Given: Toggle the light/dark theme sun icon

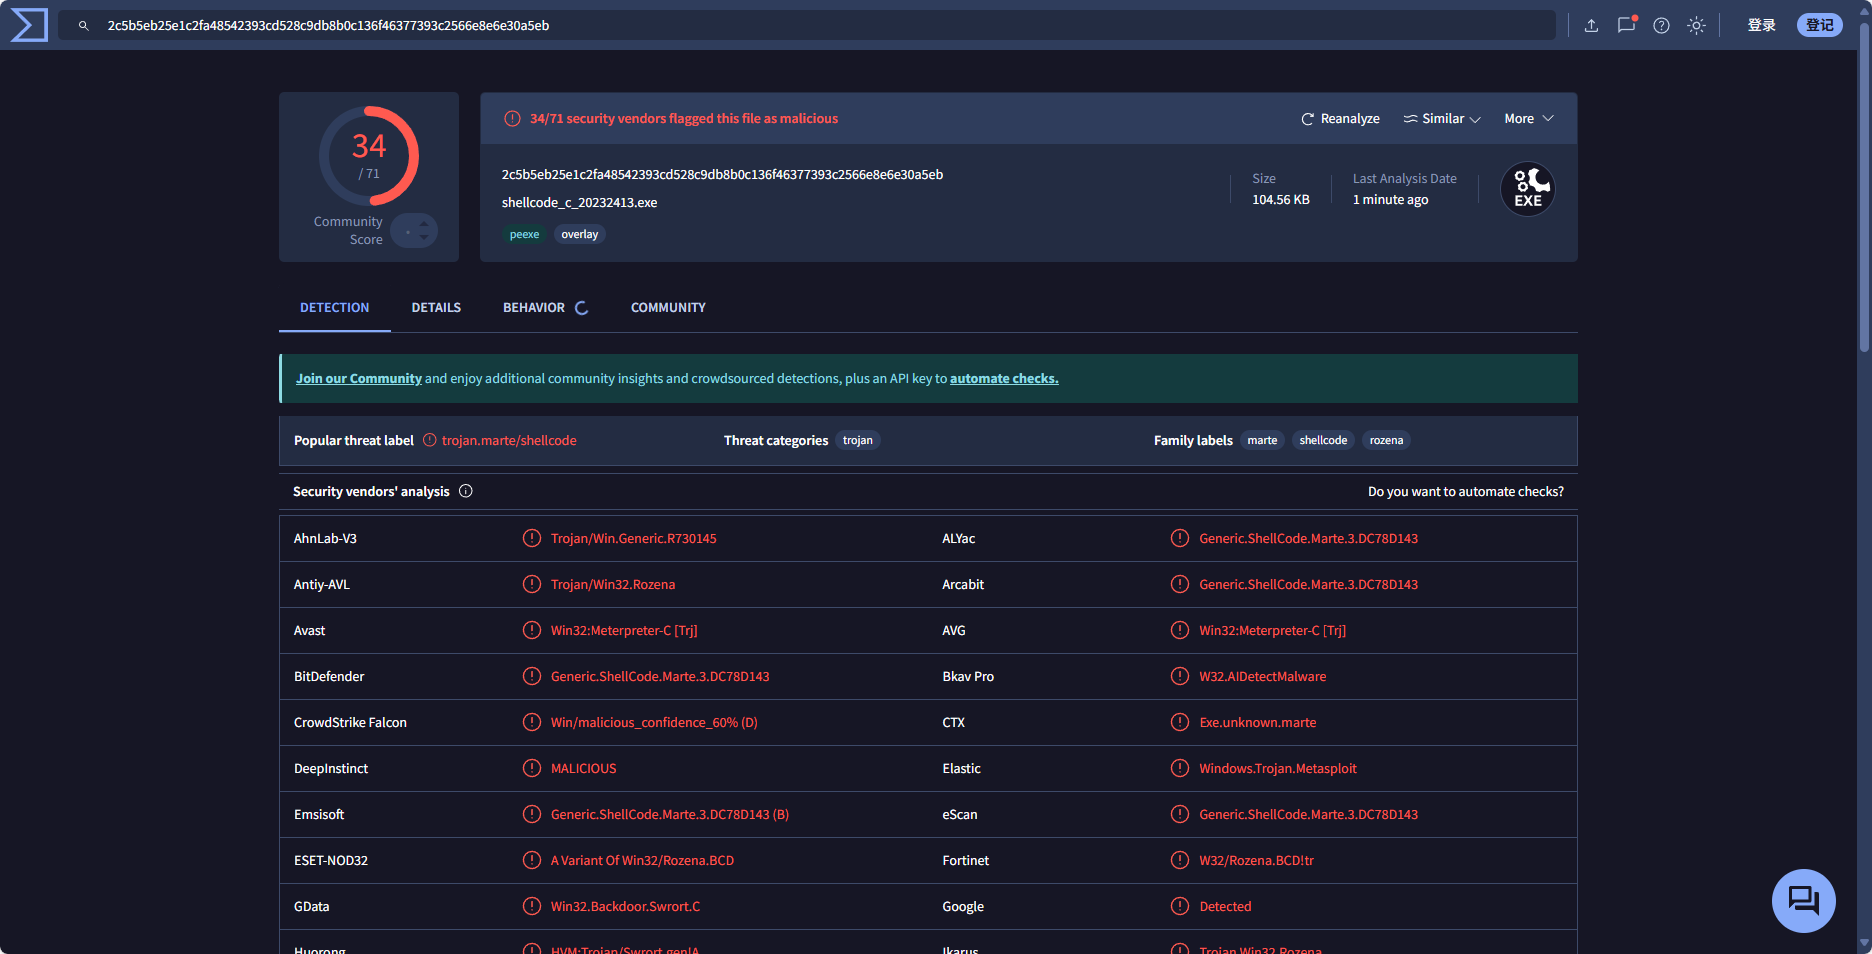Looking at the screenshot, I should [x=1696, y=26].
